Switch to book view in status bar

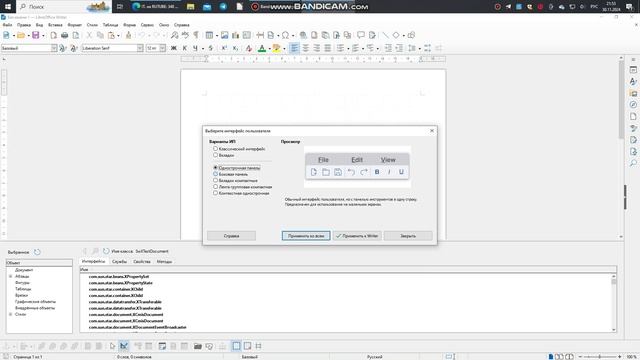pyautogui.click(x=570, y=357)
